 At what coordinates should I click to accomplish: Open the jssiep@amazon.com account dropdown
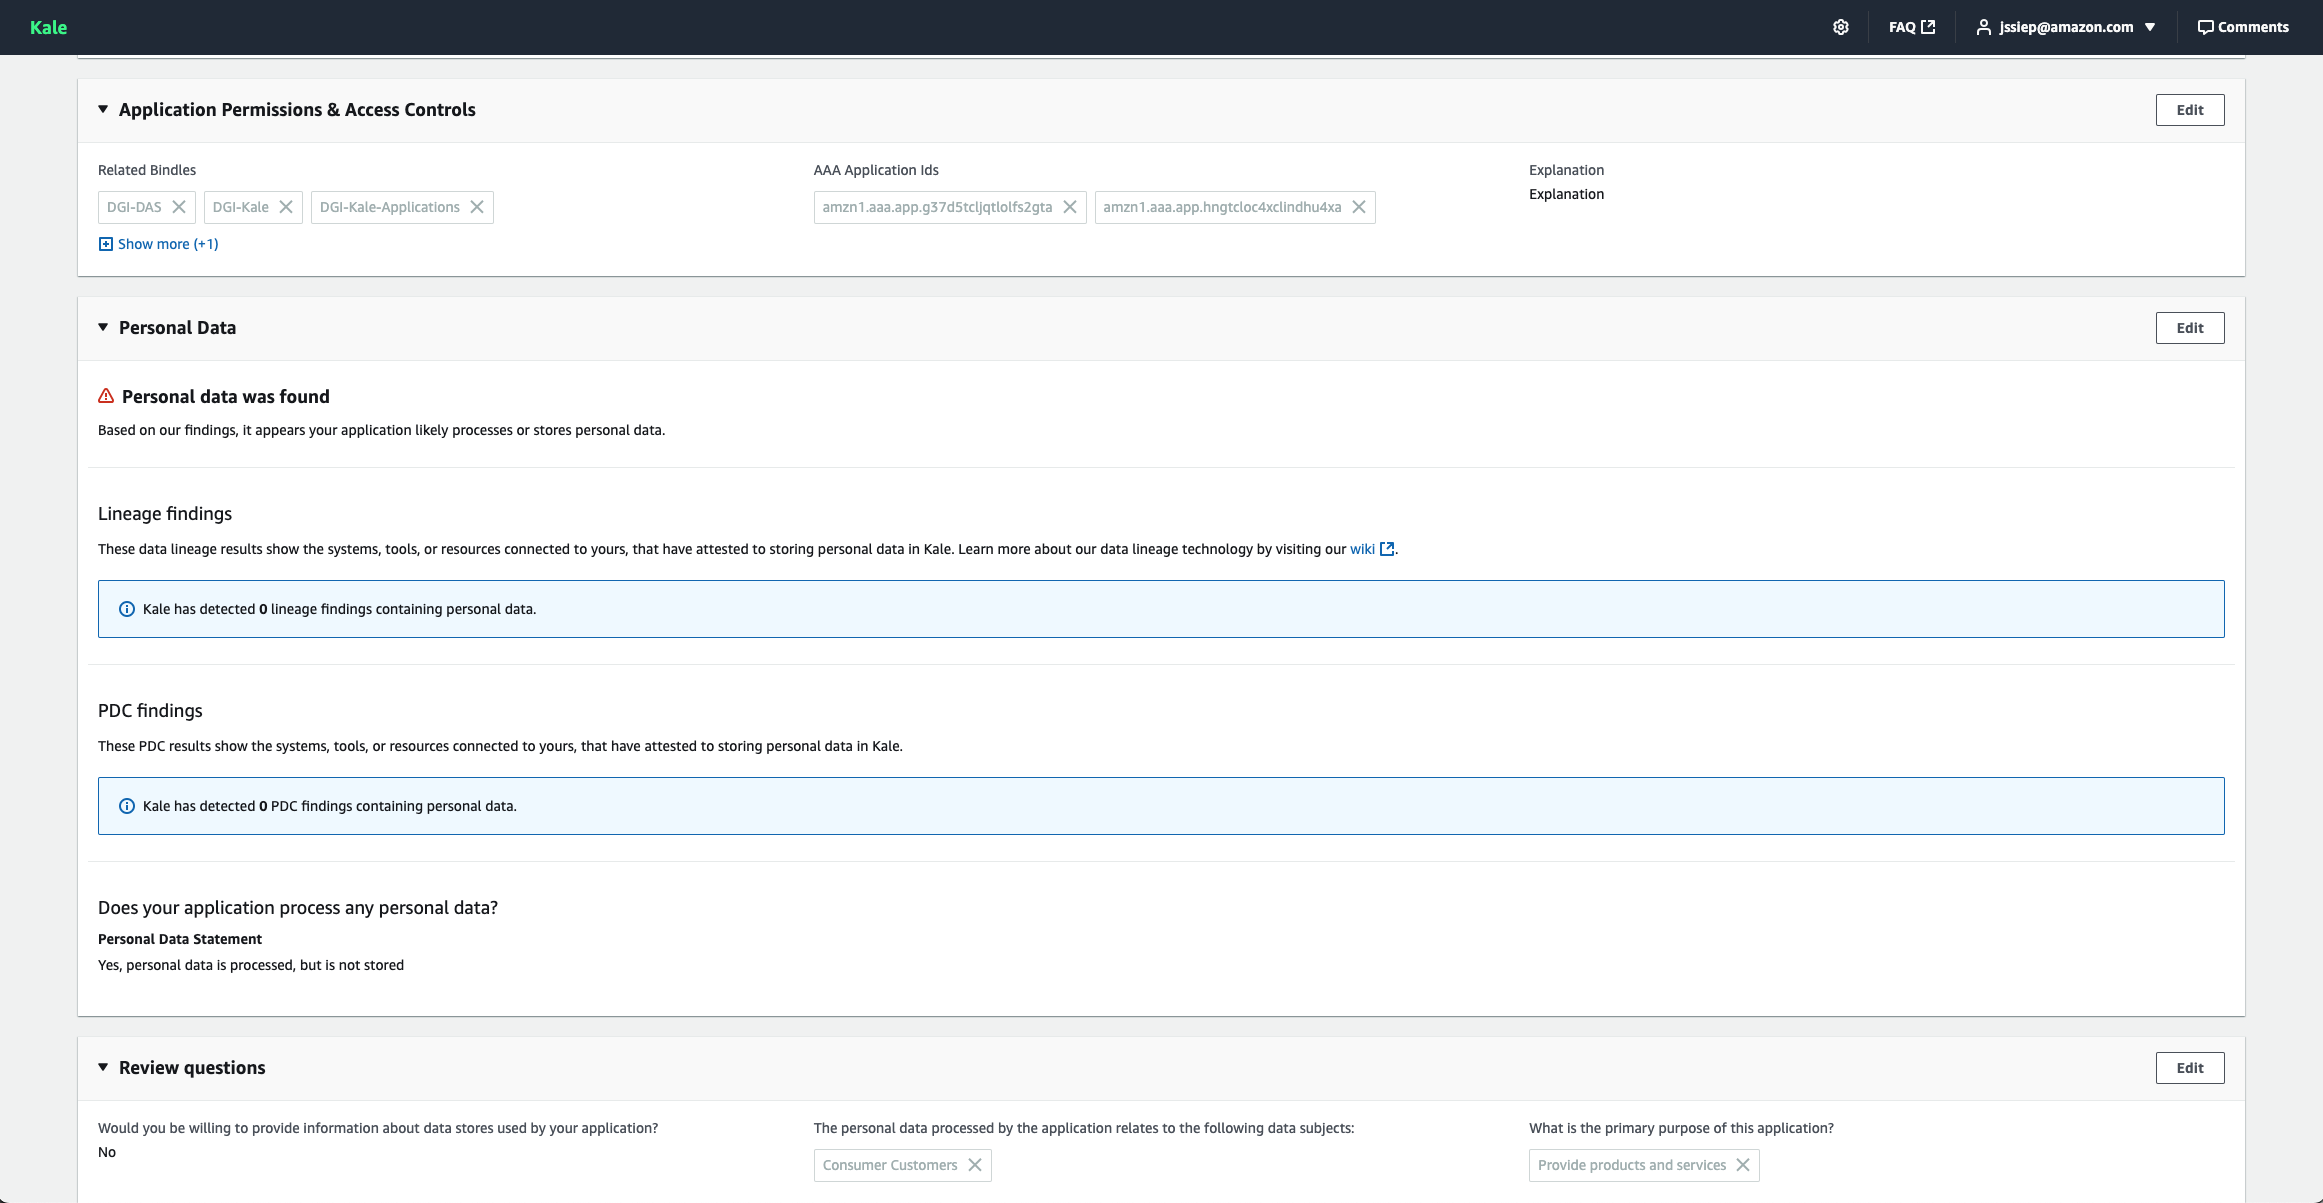tap(2066, 27)
